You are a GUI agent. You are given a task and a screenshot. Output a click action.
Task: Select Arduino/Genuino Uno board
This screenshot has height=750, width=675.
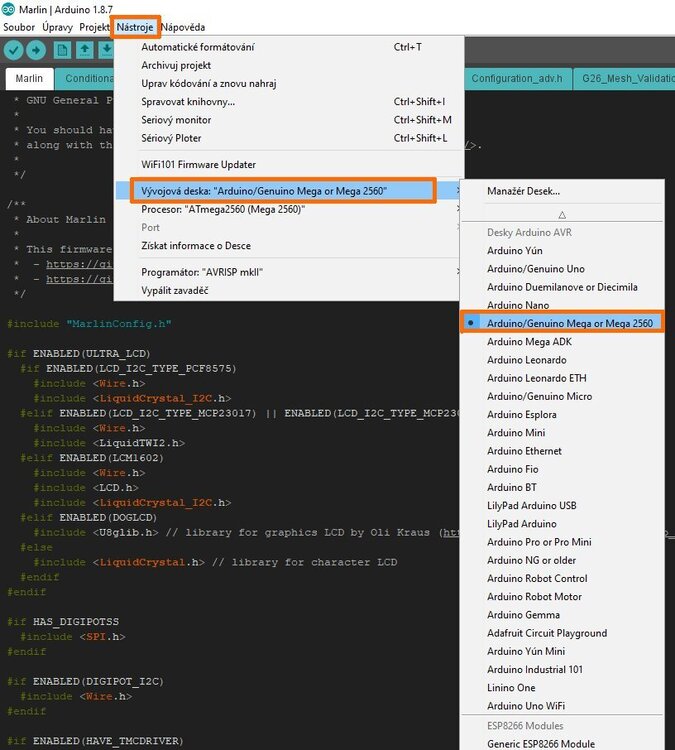[562, 269]
